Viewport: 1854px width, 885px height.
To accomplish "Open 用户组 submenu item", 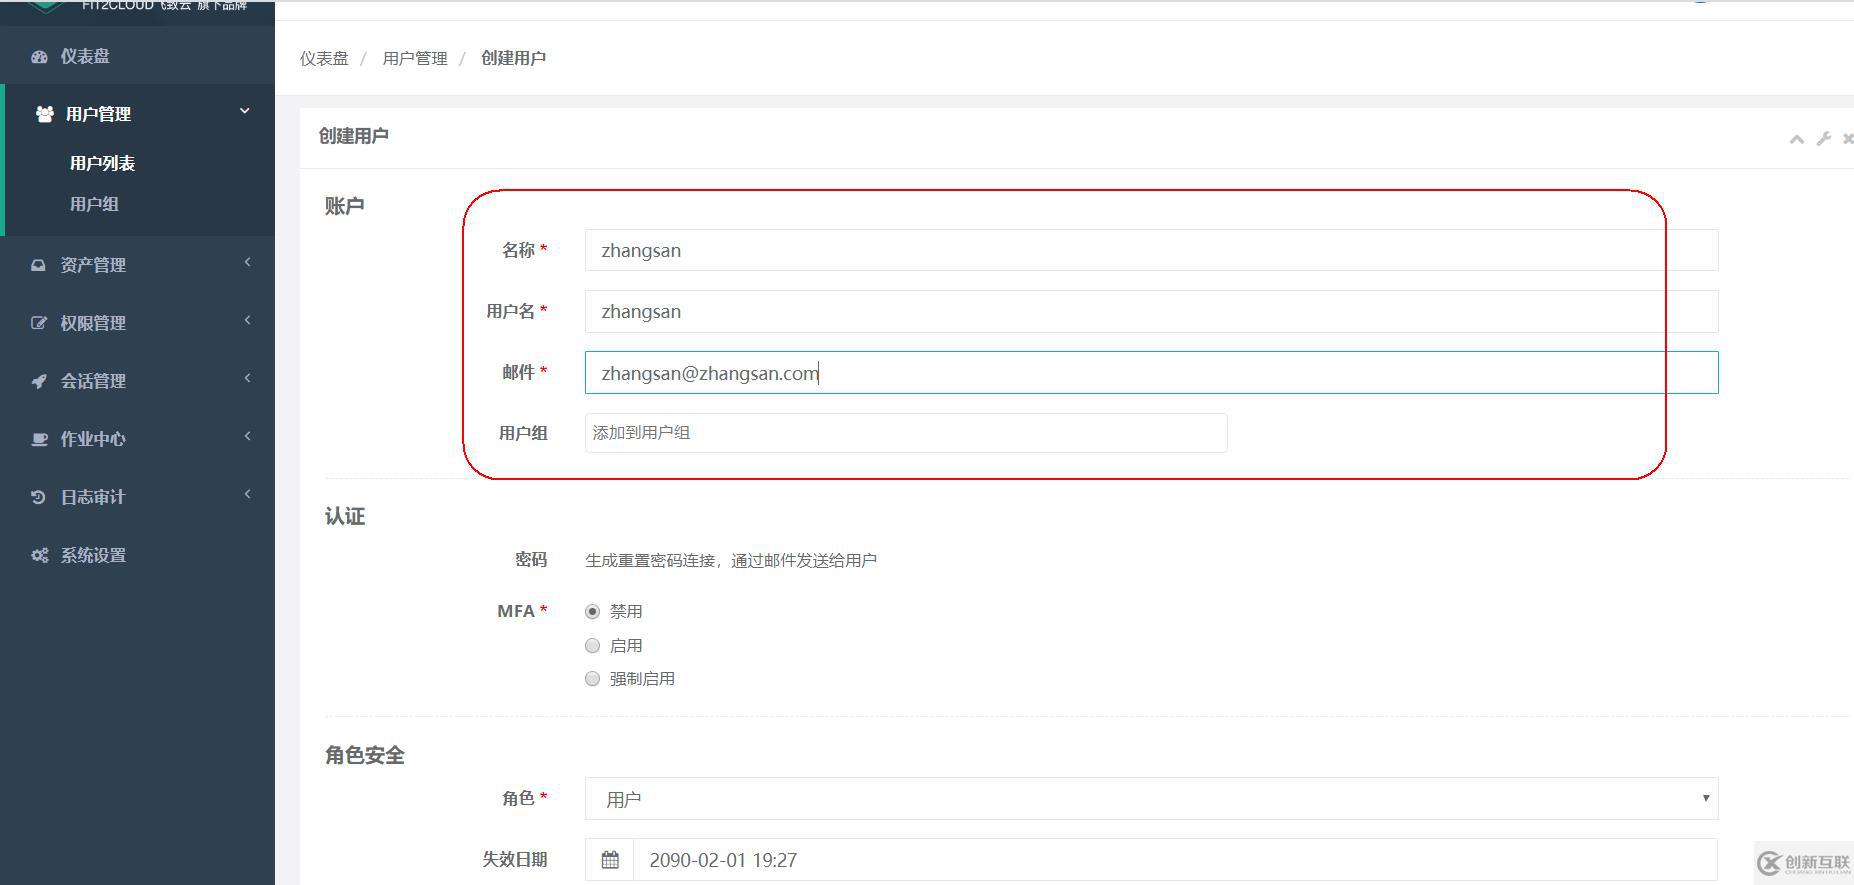I will coord(94,204).
